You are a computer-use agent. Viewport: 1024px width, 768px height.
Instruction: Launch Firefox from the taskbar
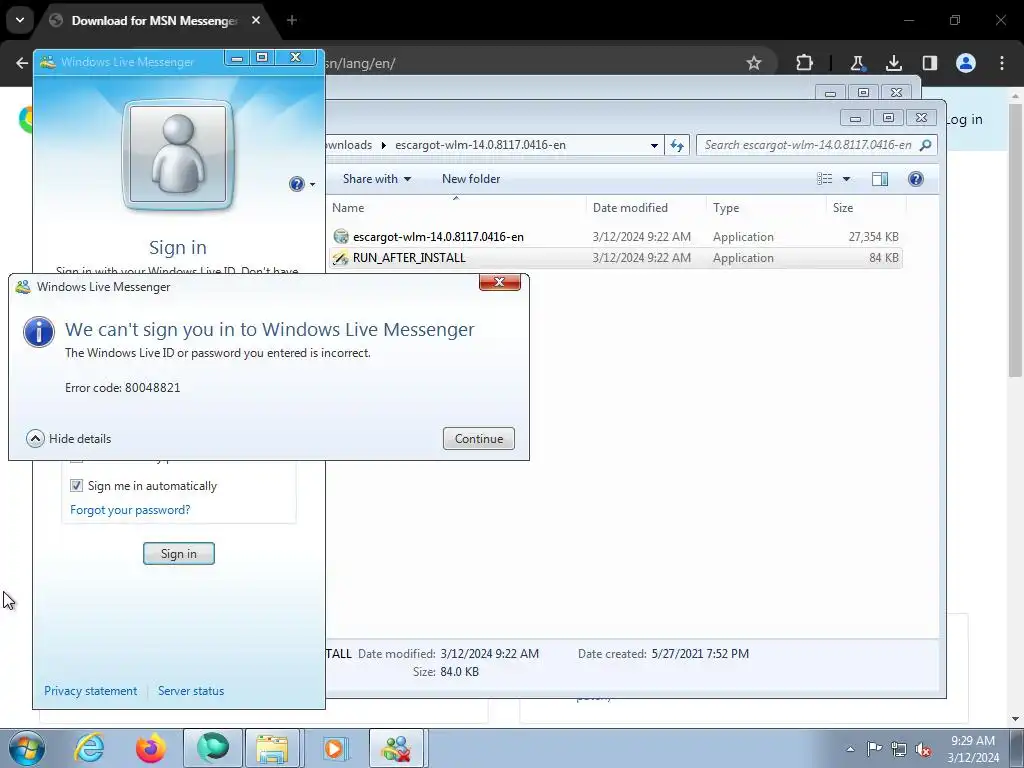pyautogui.click(x=151, y=748)
